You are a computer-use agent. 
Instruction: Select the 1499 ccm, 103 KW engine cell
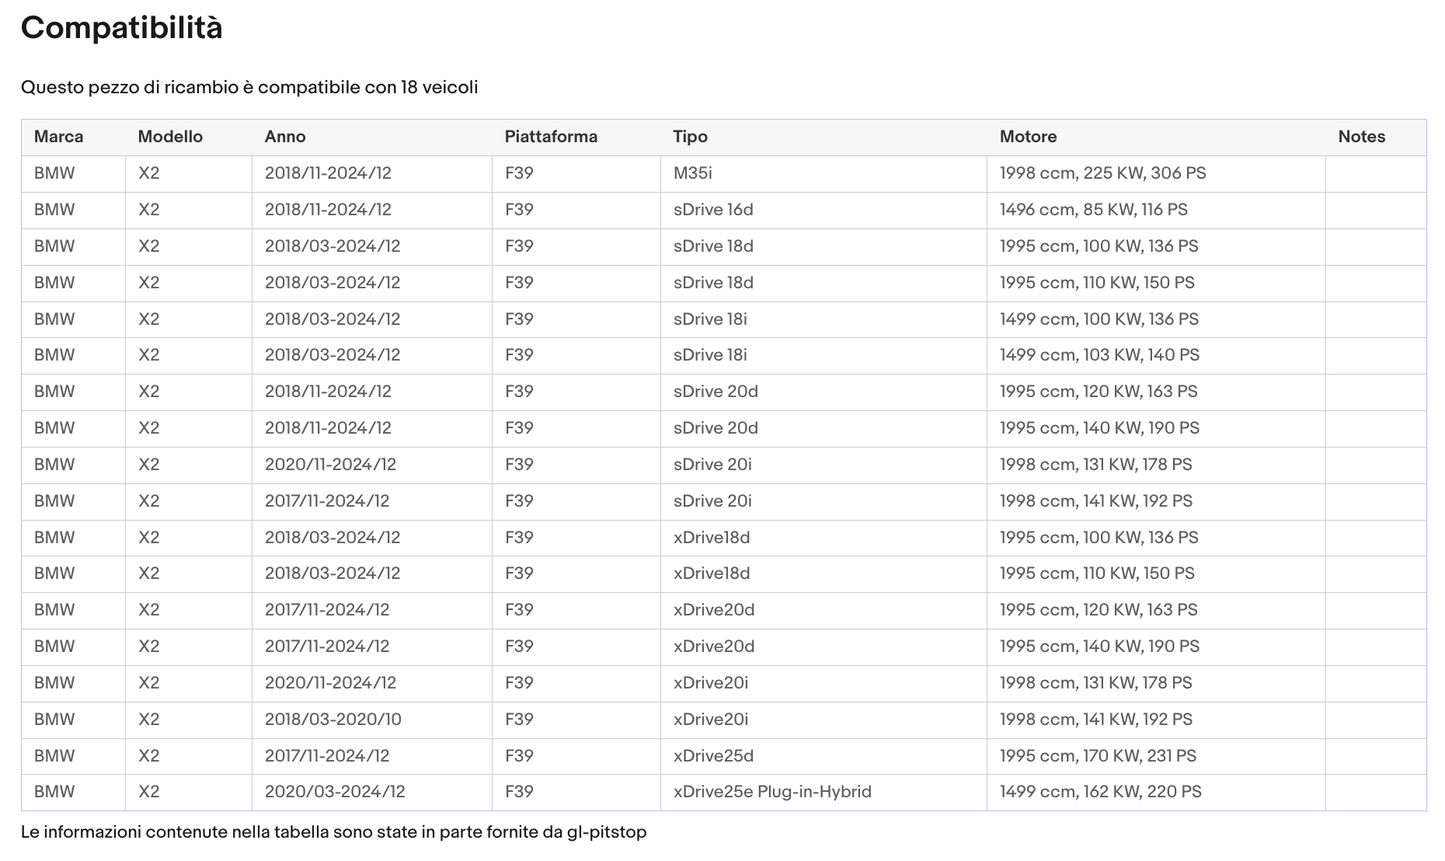[x=1099, y=355]
